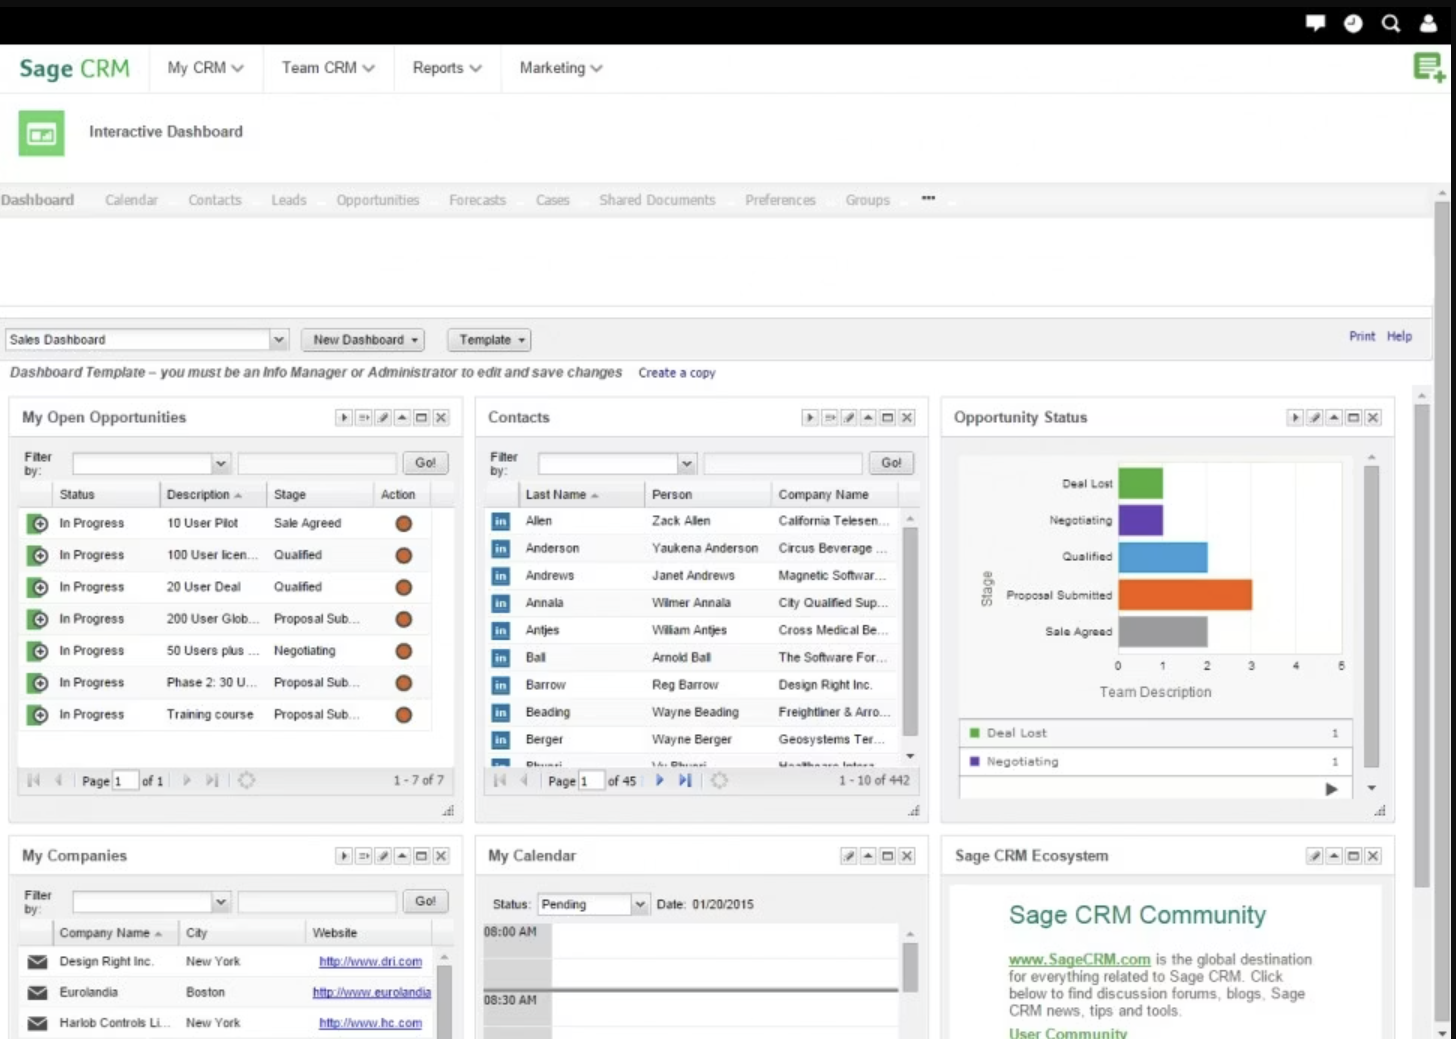Open the 10 User Pilot opportunity icon
The image size is (1456, 1039).
point(38,523)
